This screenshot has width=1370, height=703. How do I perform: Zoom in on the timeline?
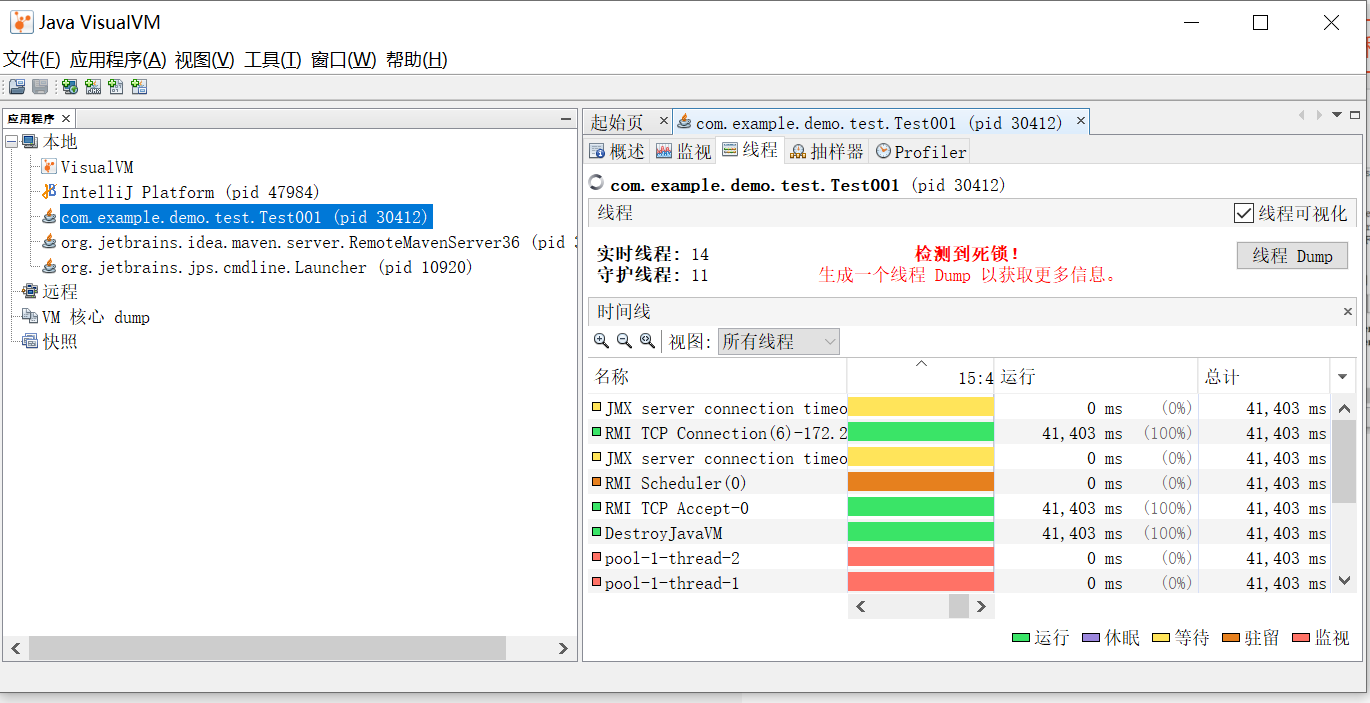coord(601,341)
